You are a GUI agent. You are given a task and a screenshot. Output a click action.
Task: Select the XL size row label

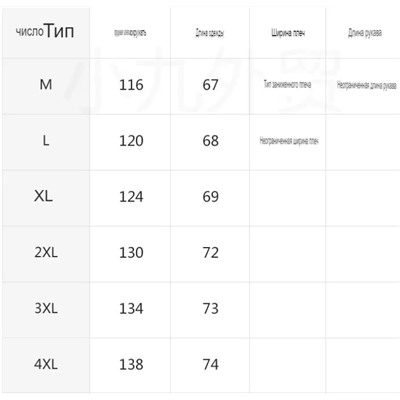tap(43, 196)
